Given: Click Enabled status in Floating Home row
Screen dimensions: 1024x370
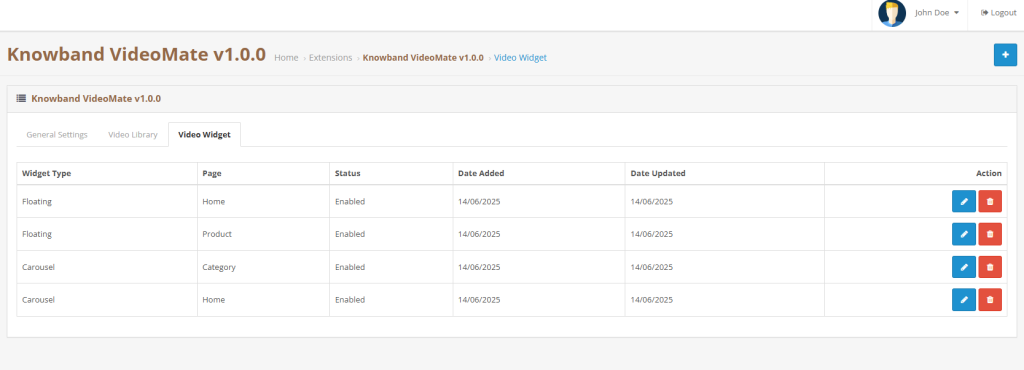Looking at the screenshot, I should tap(350, 202).
